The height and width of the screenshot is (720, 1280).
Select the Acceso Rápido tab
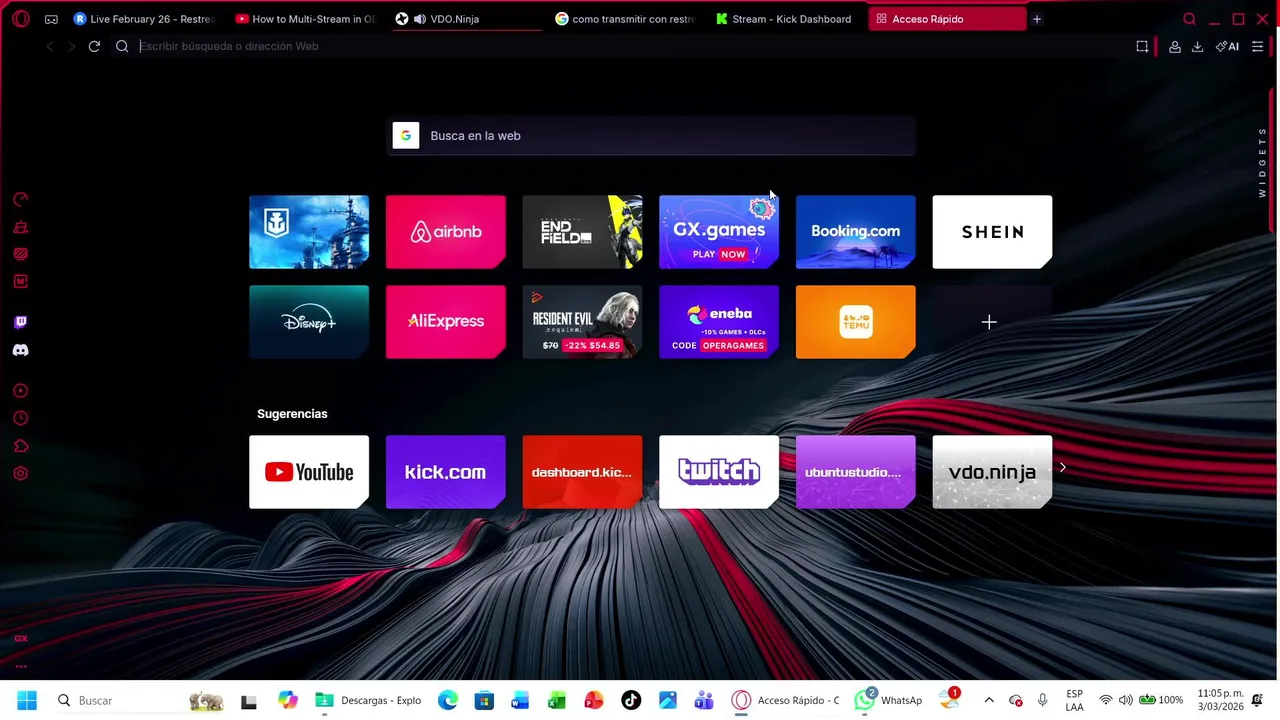coord(946,19)
